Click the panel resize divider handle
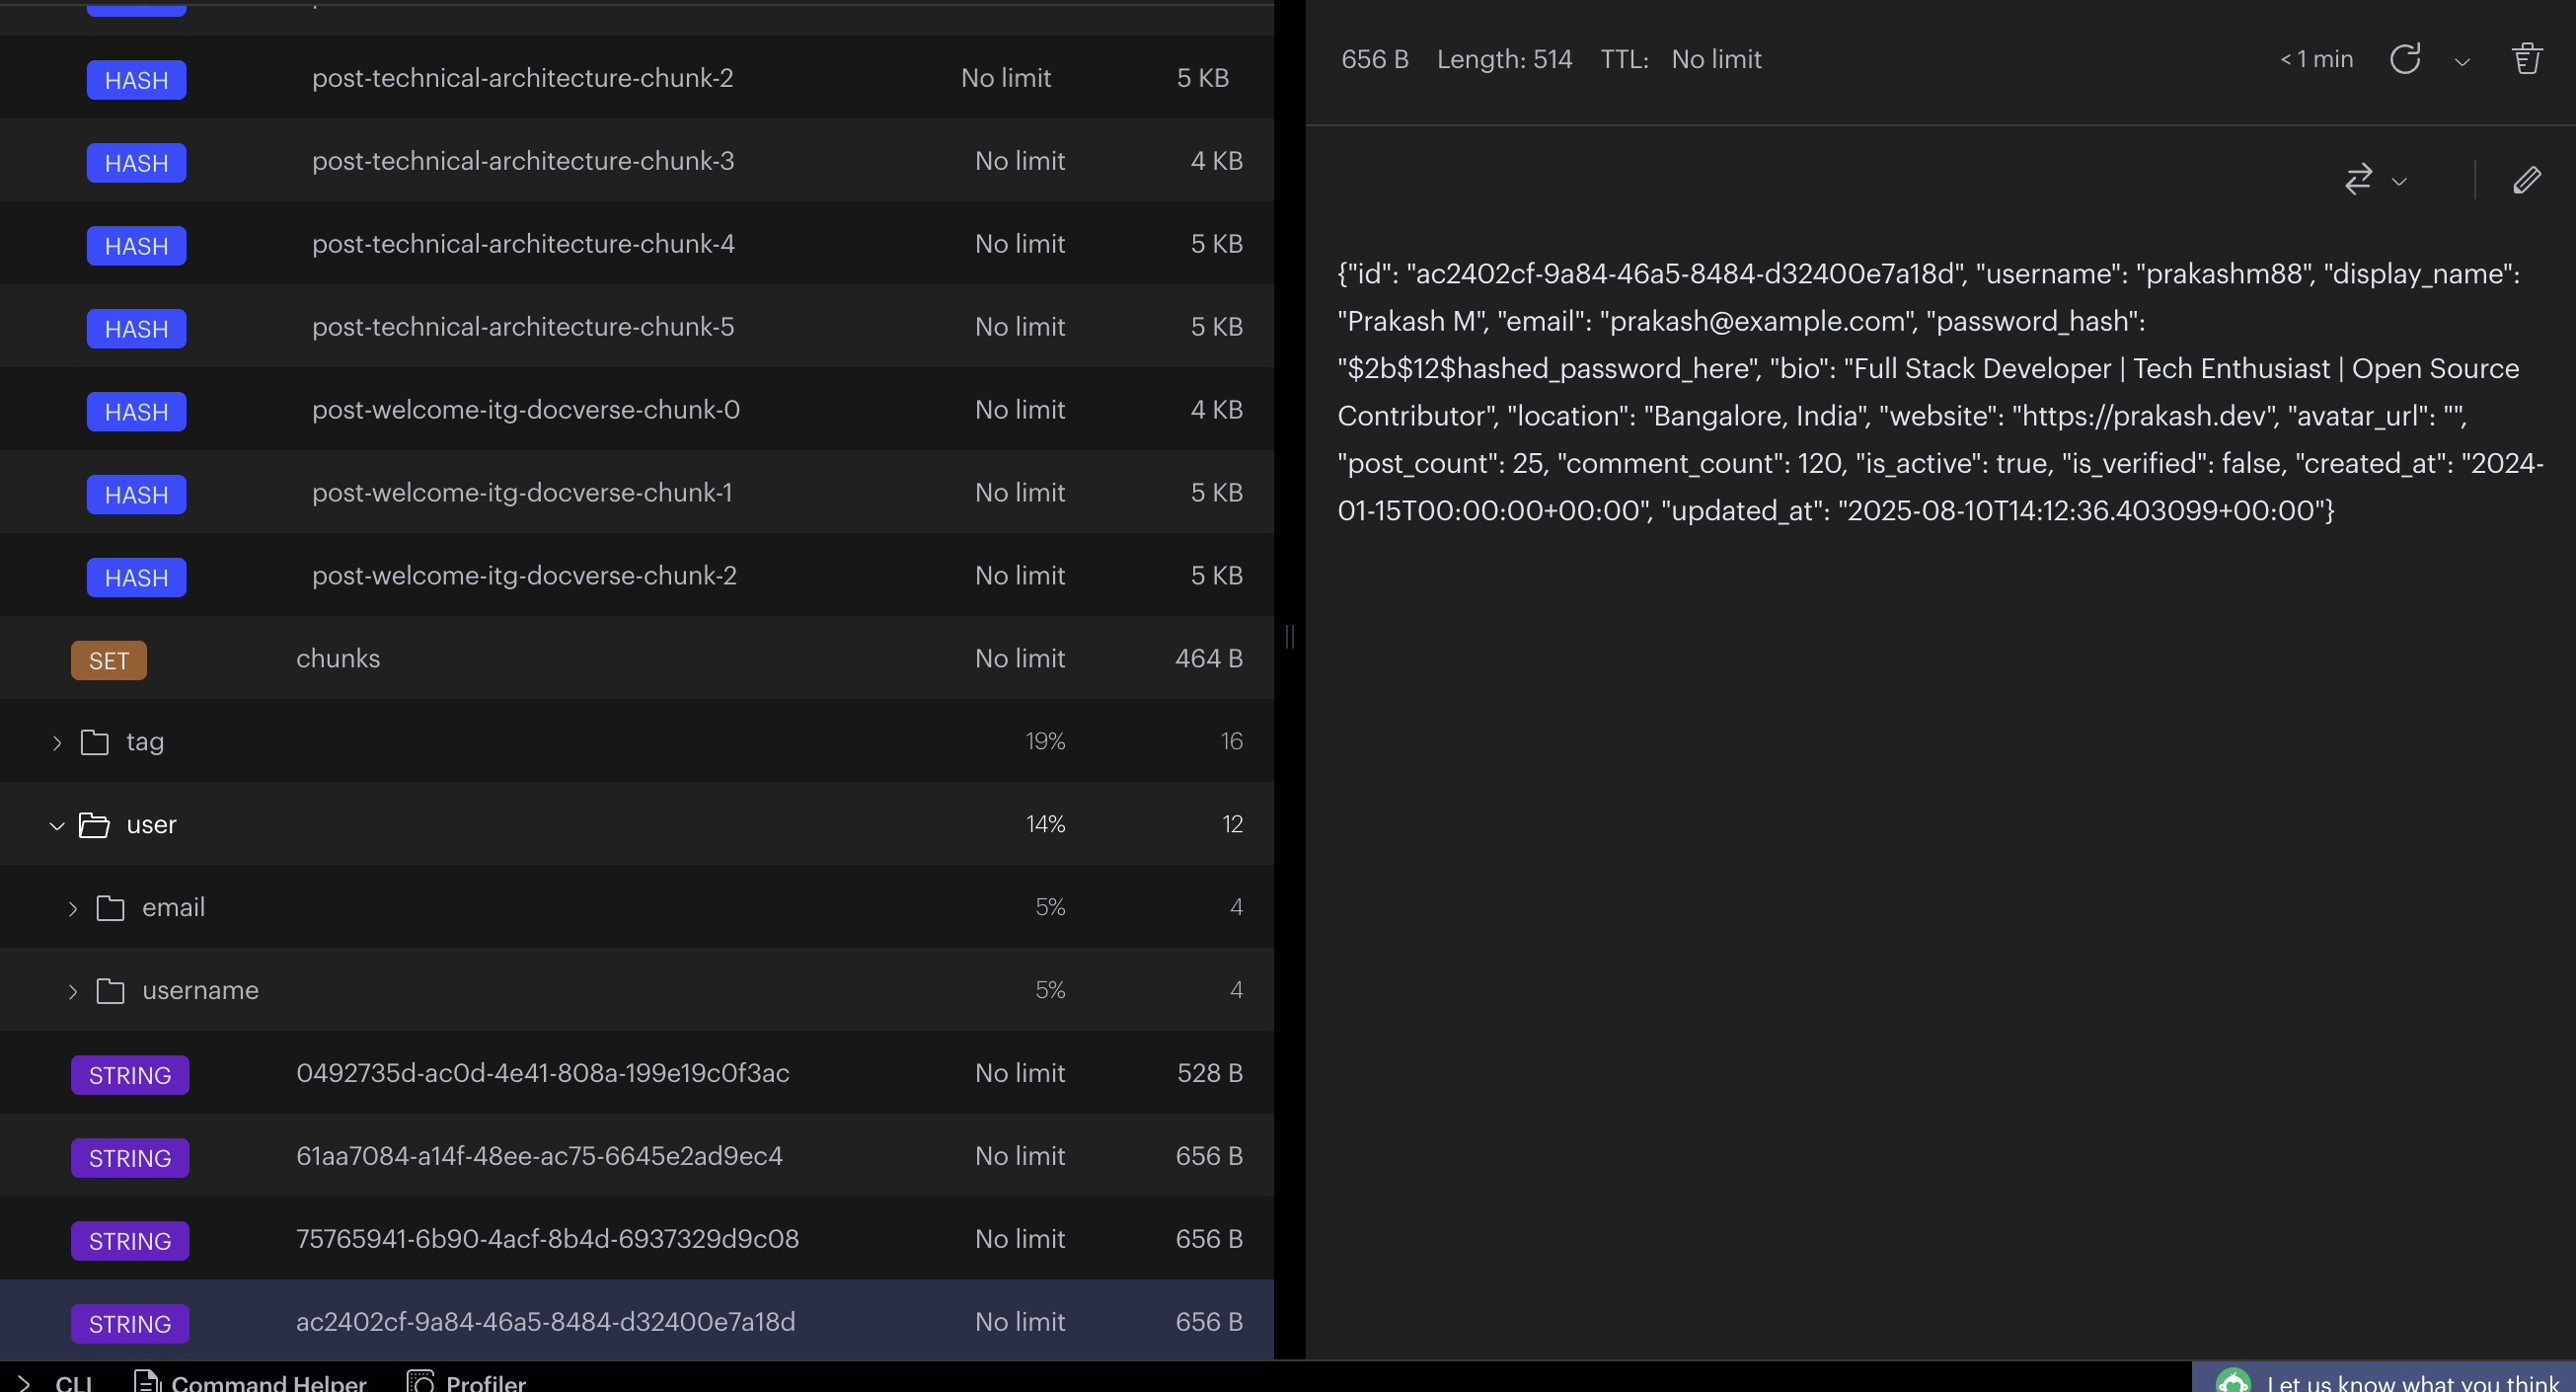 point(1289,636)
